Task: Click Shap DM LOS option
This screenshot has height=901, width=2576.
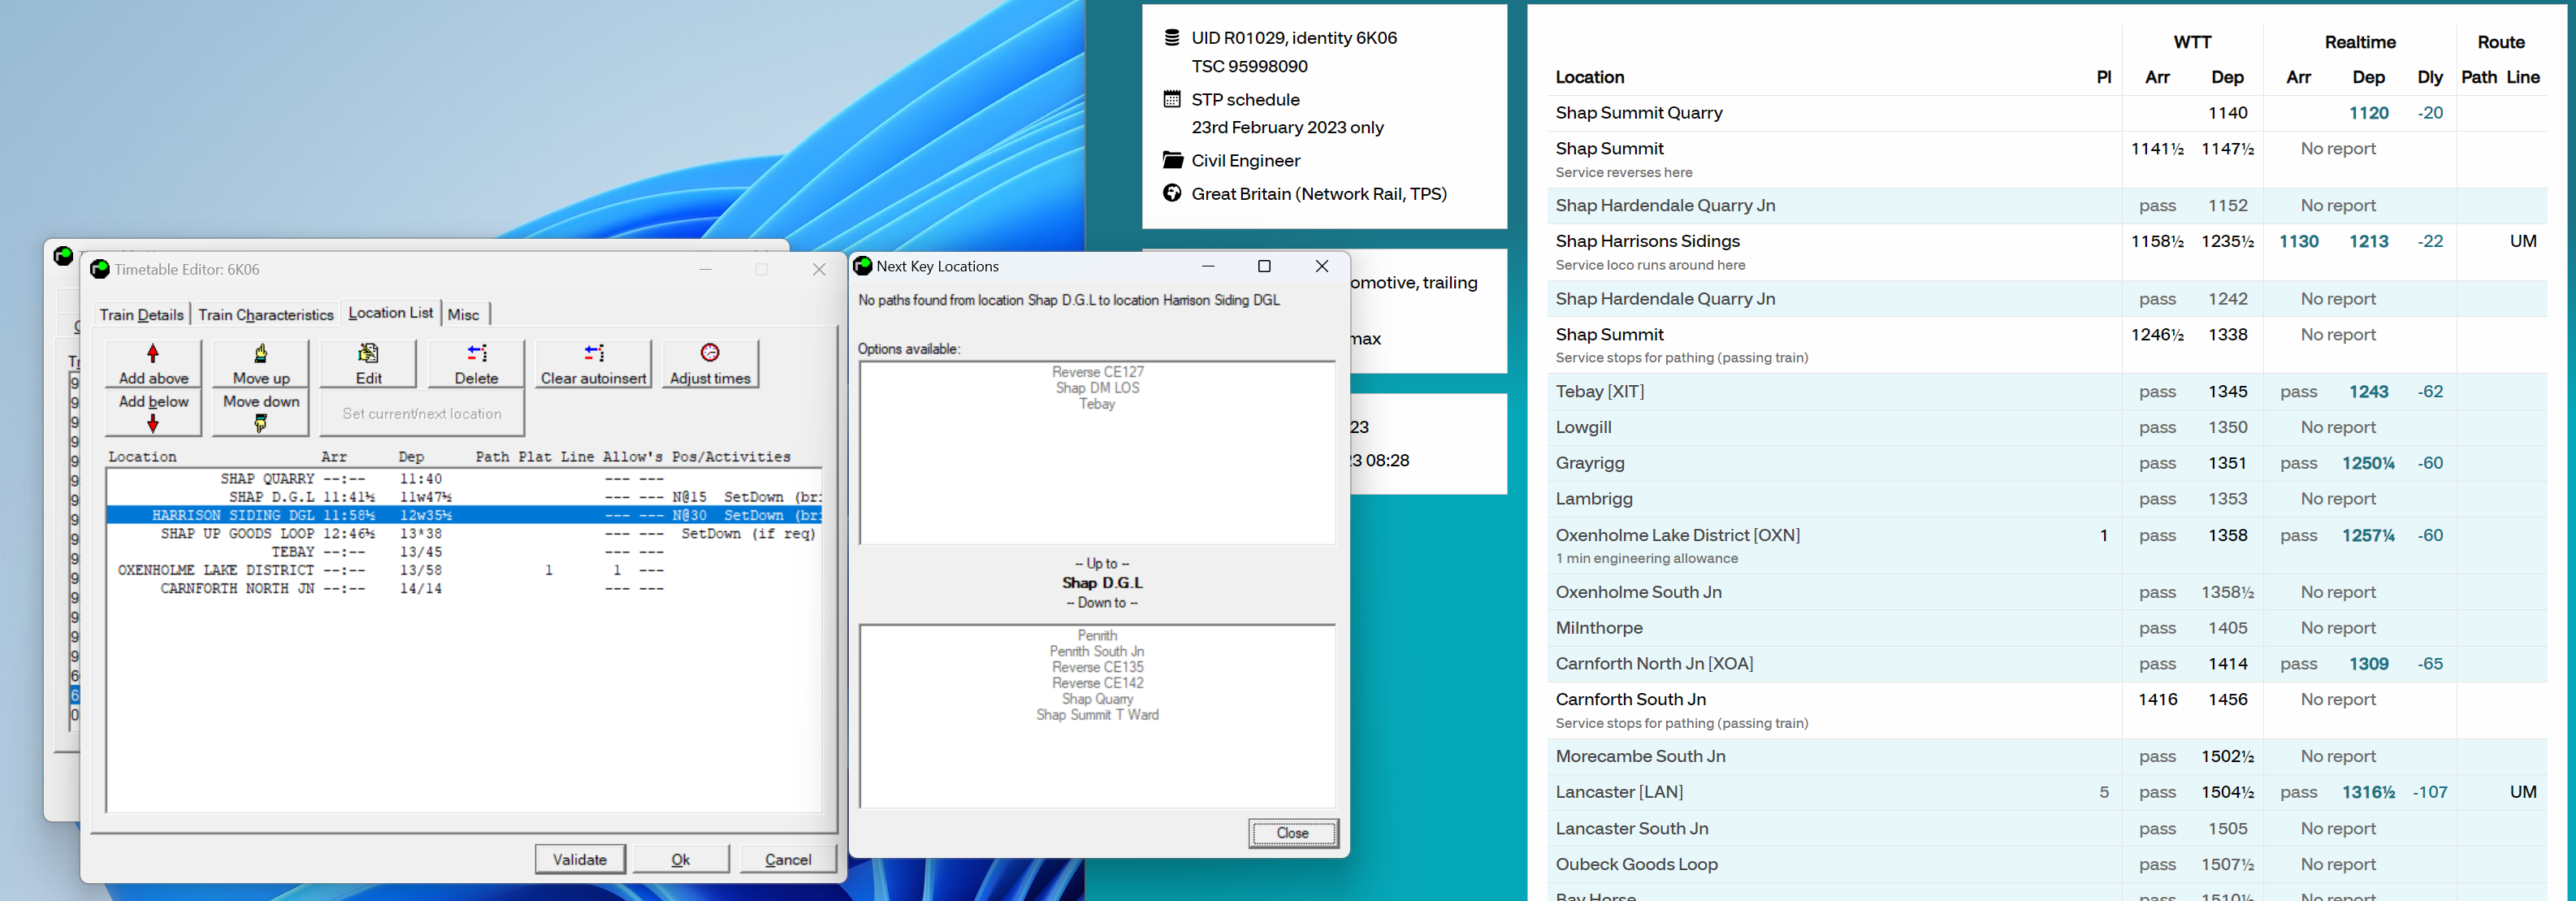Action: point(1097,388)
